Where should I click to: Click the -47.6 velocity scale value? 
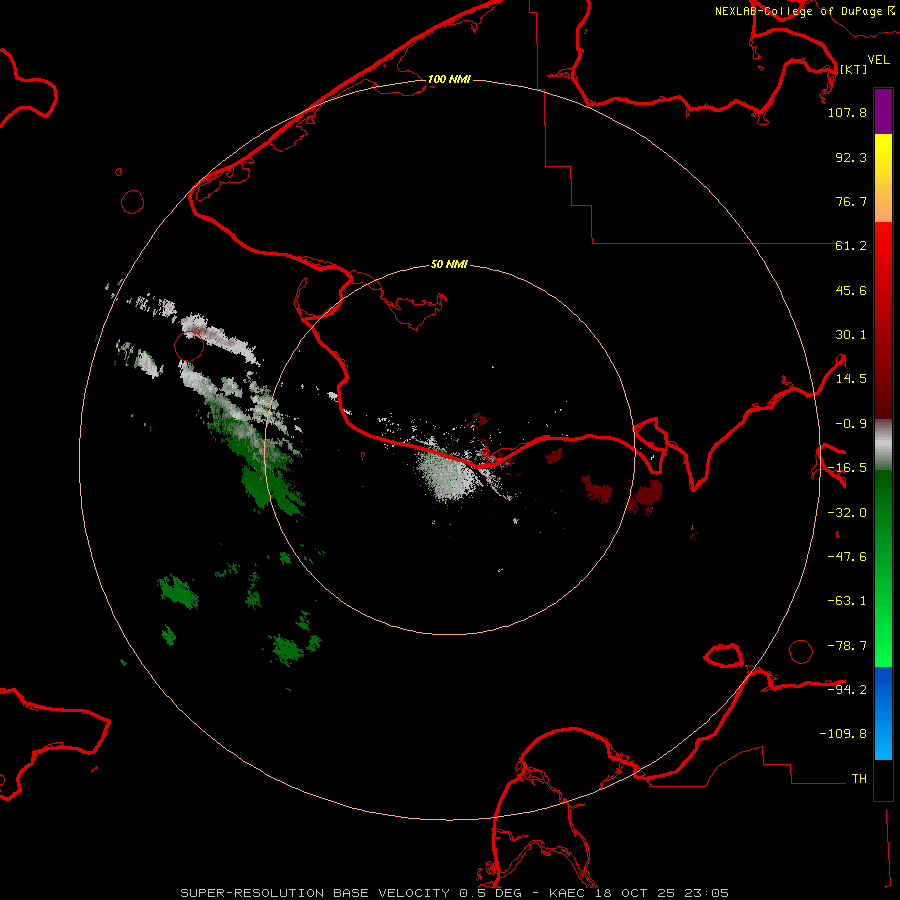click(x=847, y=557)
